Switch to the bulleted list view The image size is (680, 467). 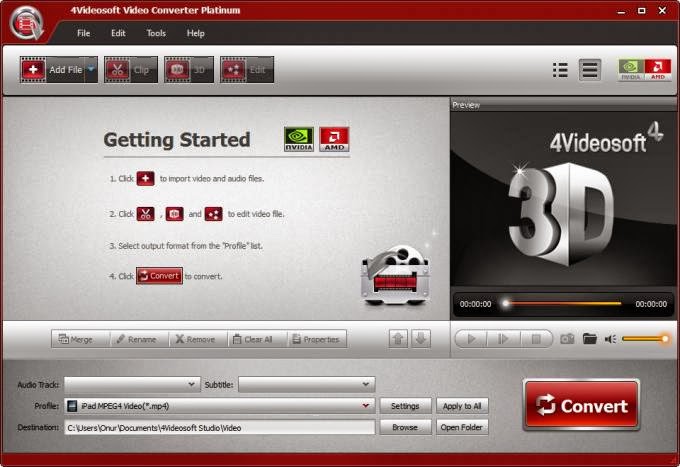click(x=560, y=70)
